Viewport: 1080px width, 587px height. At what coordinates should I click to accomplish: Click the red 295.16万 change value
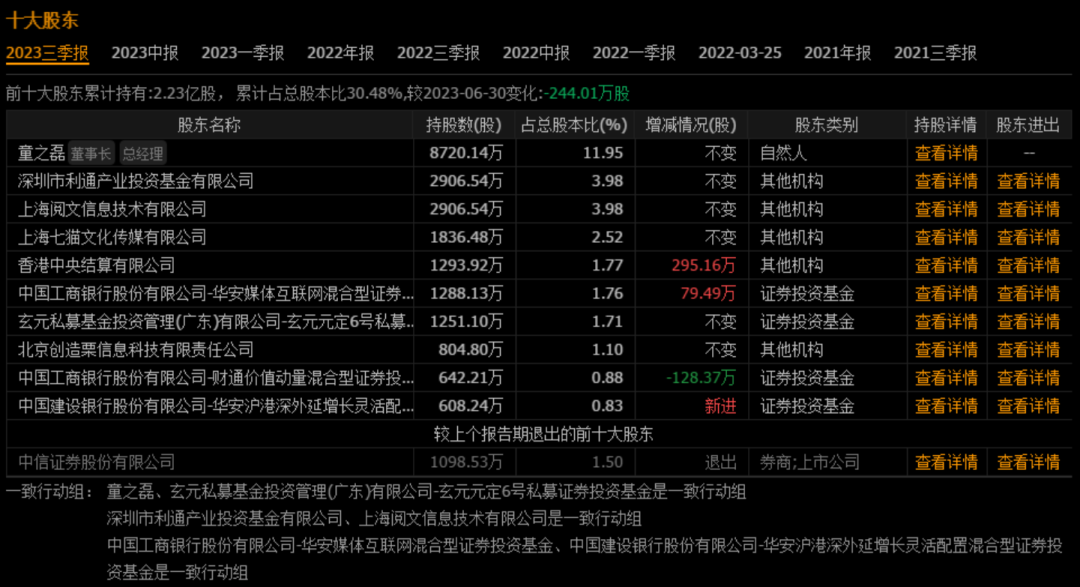(703, 265)
